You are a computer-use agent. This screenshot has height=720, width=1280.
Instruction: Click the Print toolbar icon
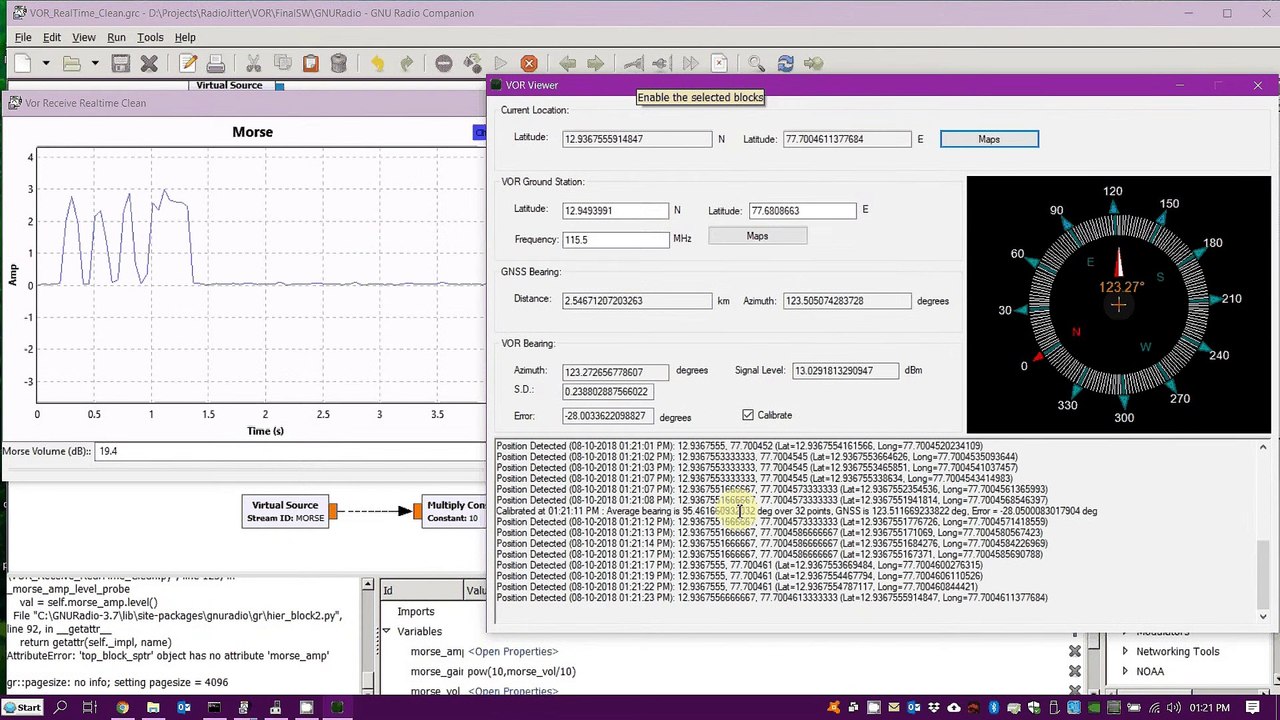[x=215, y=63]
